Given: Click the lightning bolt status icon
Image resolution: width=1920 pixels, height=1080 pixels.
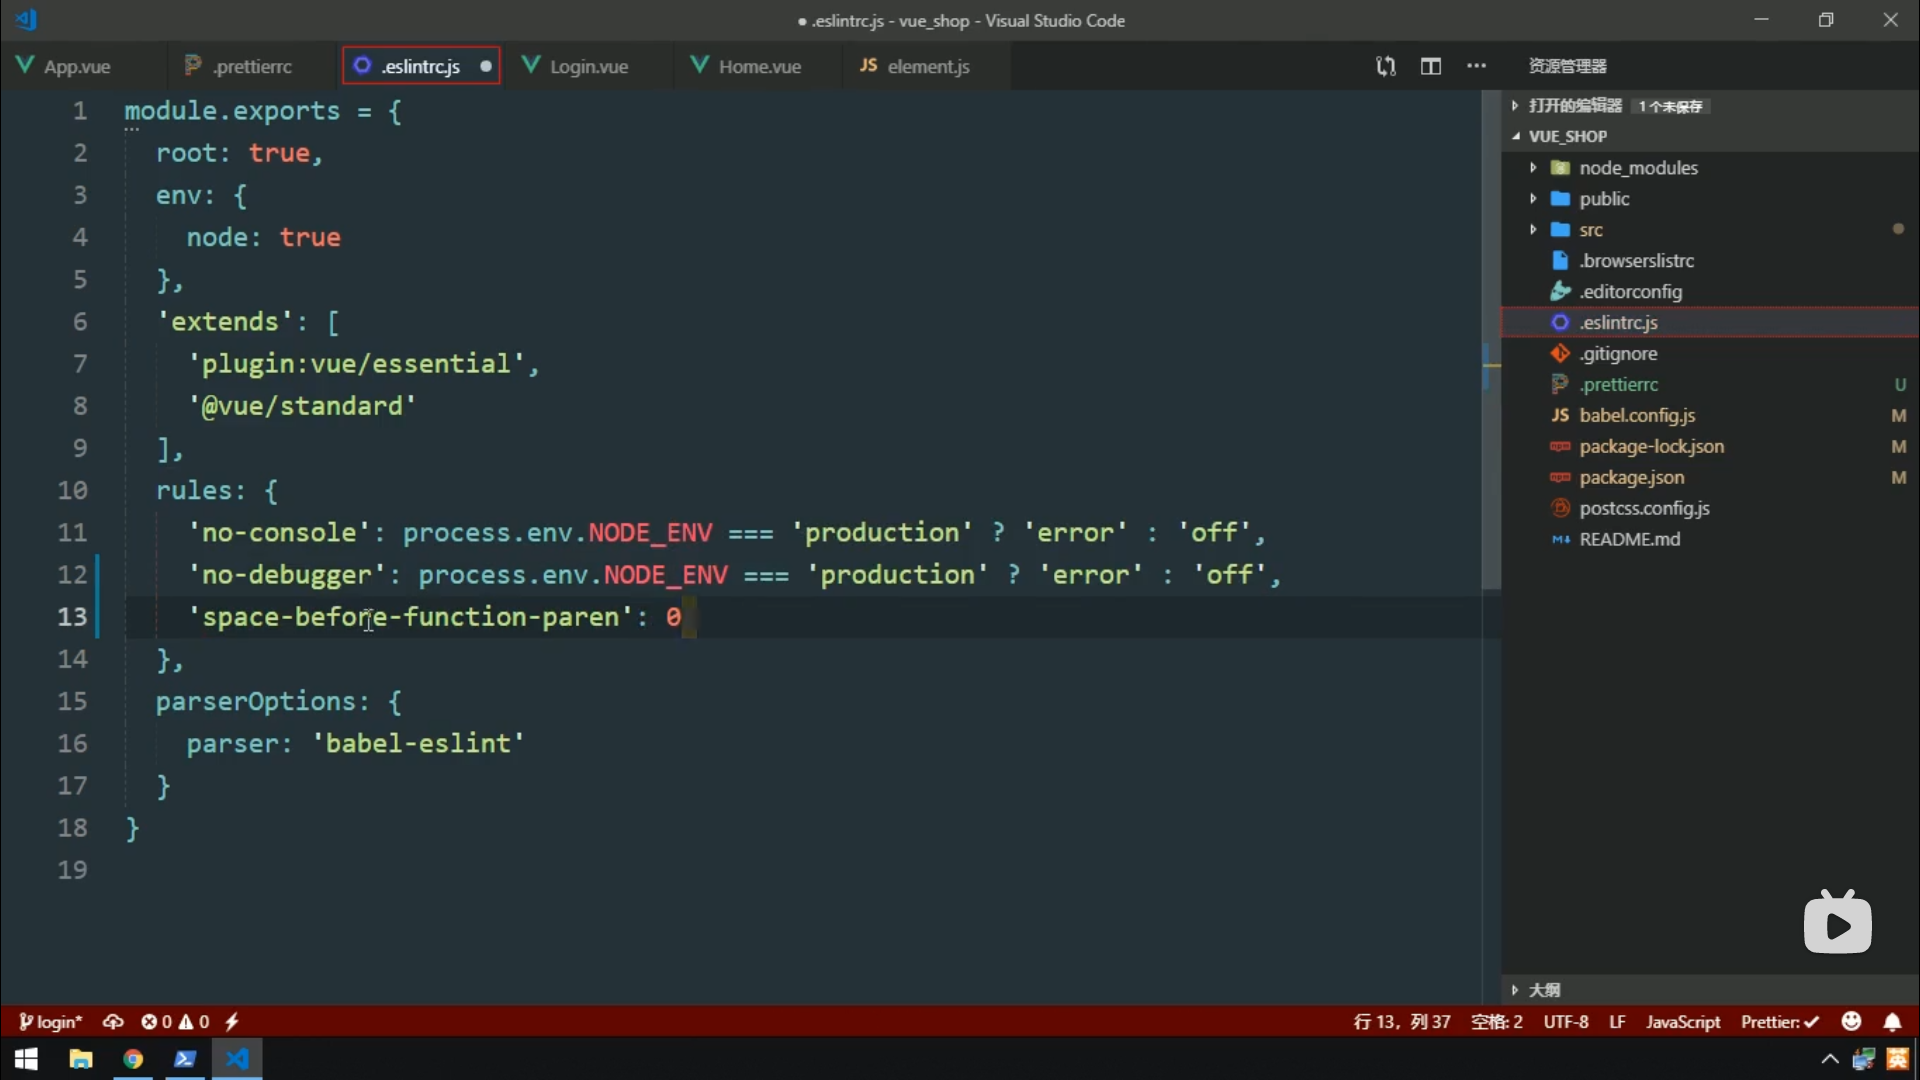Looking at the screenshot, I should tap(232, 1021).
